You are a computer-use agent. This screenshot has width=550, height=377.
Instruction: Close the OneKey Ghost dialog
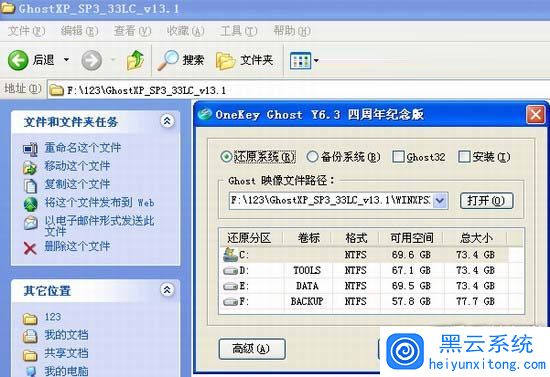click(536, 115)
